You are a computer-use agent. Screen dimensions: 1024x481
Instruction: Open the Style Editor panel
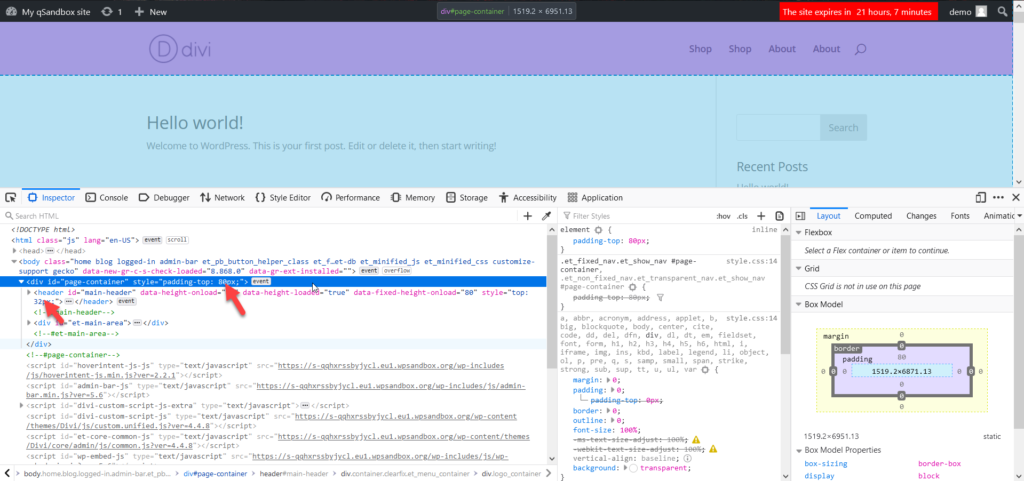pos(282,198)
